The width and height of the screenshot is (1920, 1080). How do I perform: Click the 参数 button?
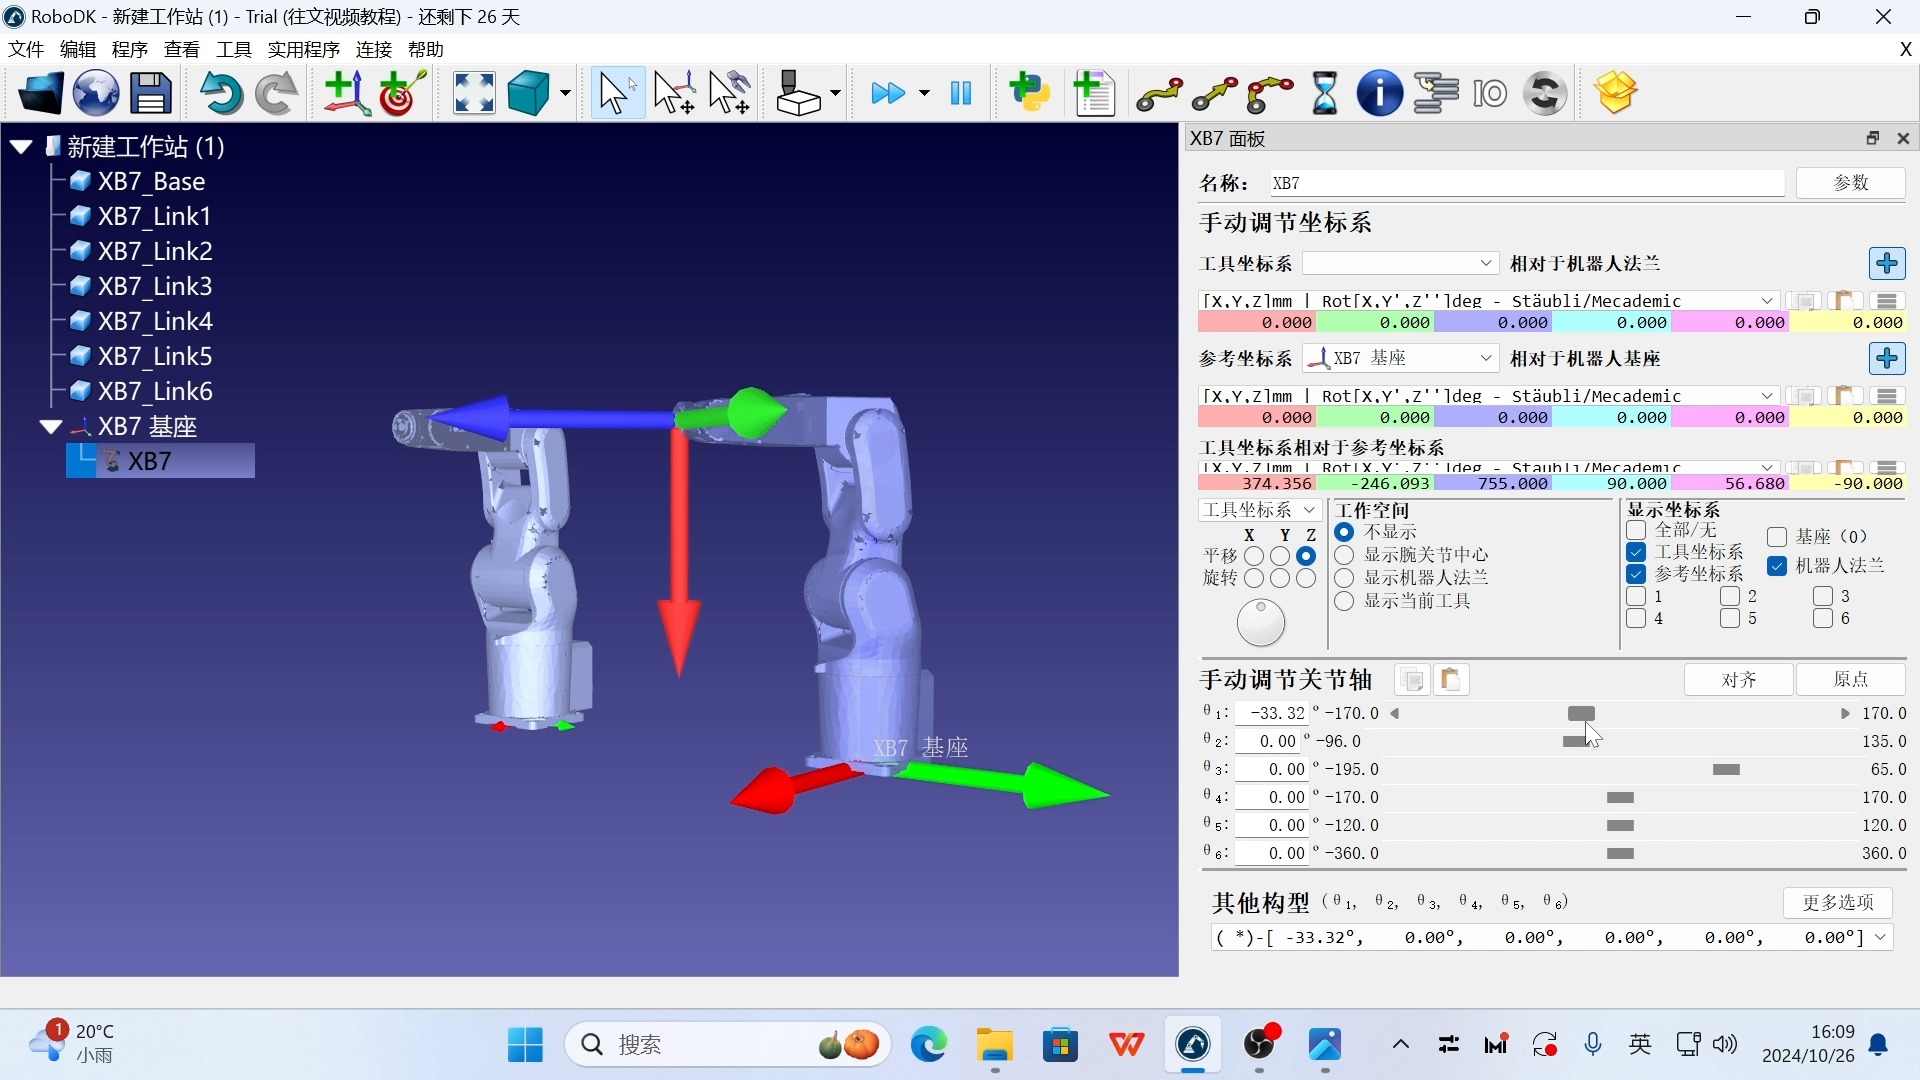coord(1851,183)
